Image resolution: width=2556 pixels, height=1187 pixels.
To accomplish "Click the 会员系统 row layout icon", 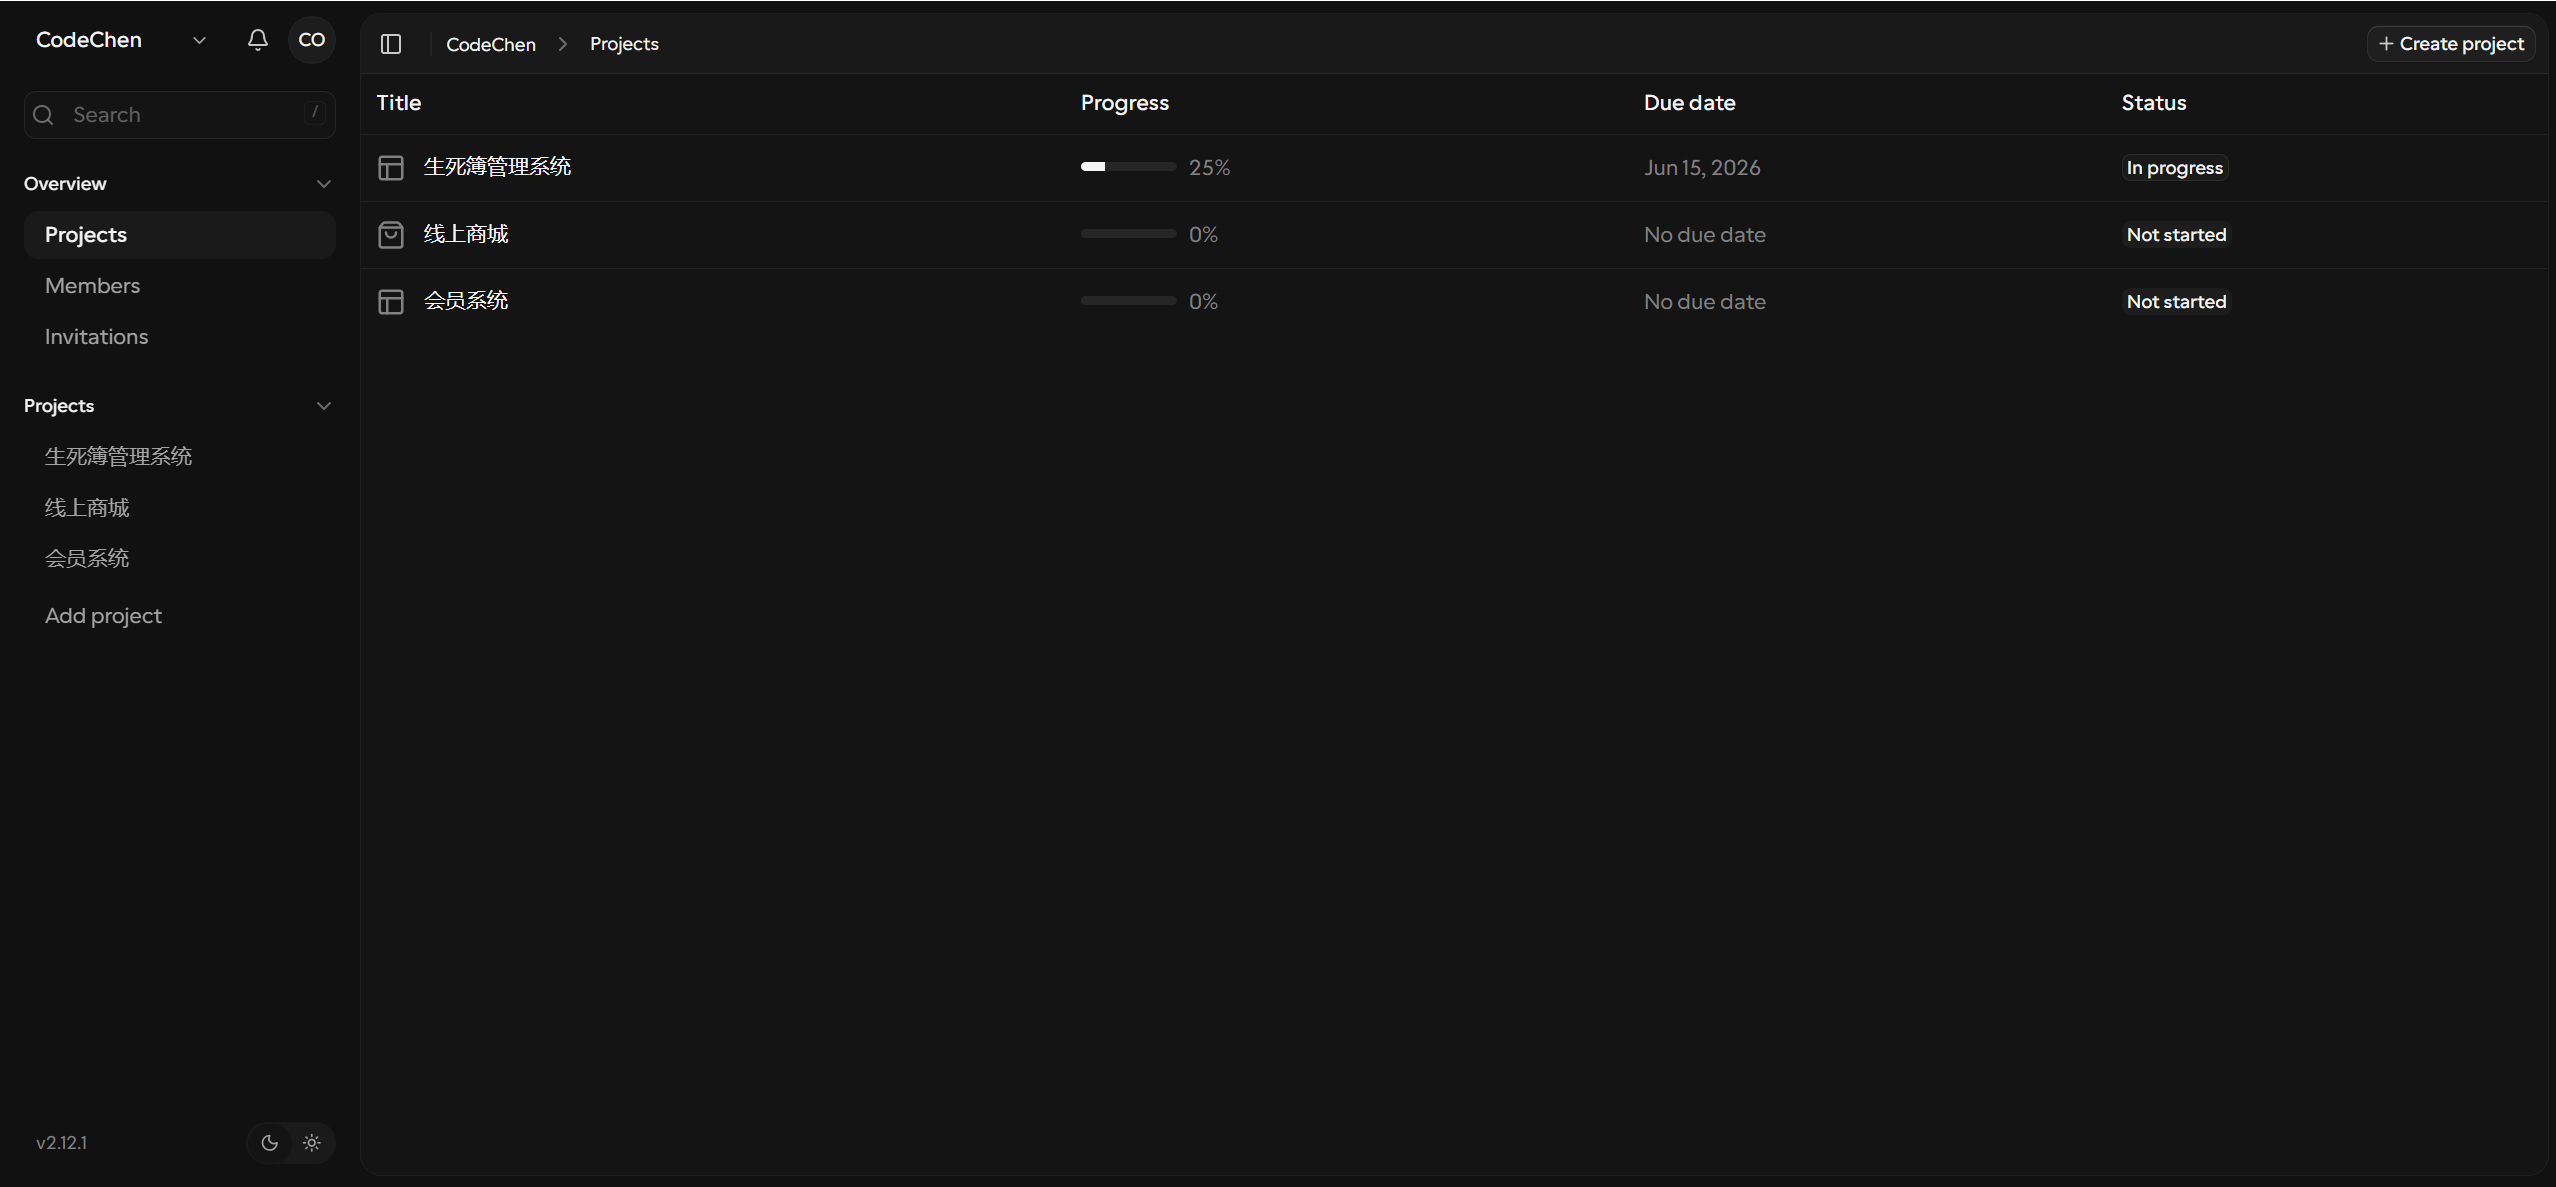I will coord(391,302).
